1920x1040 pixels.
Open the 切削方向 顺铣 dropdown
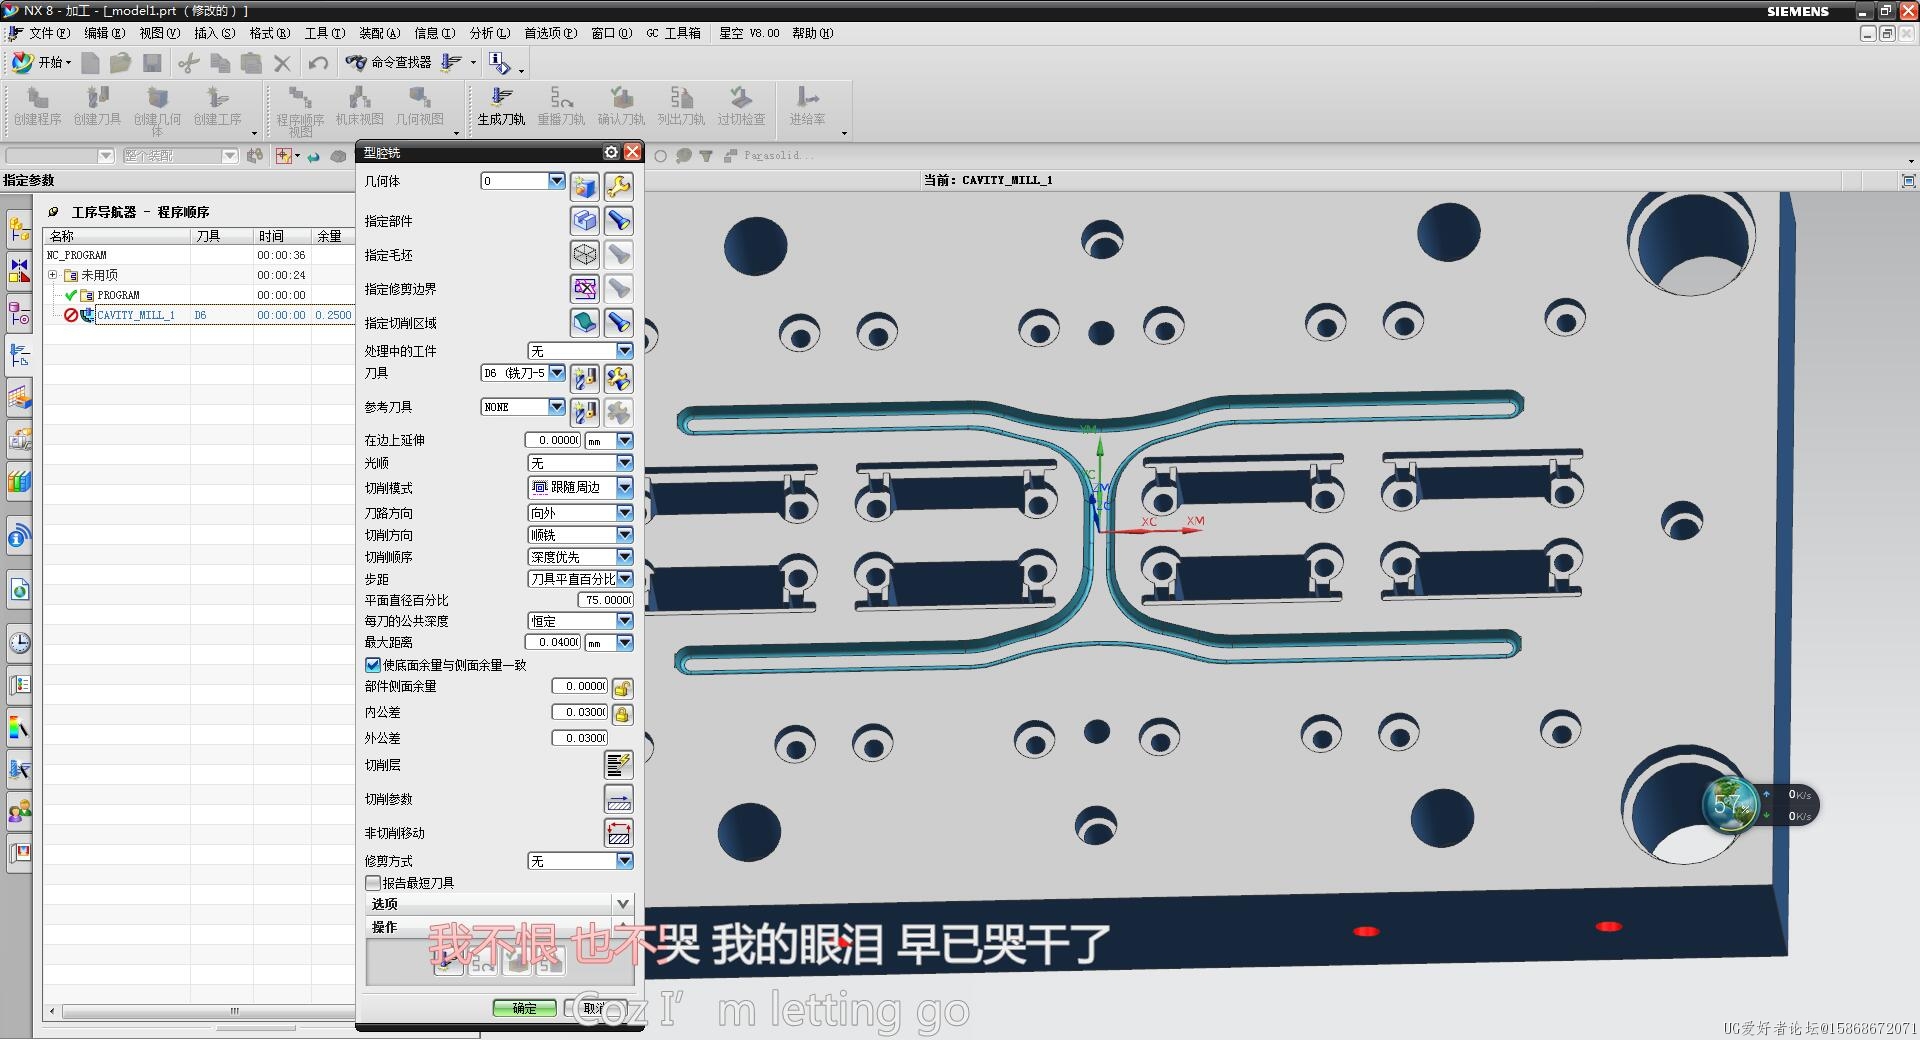[625, 535]
